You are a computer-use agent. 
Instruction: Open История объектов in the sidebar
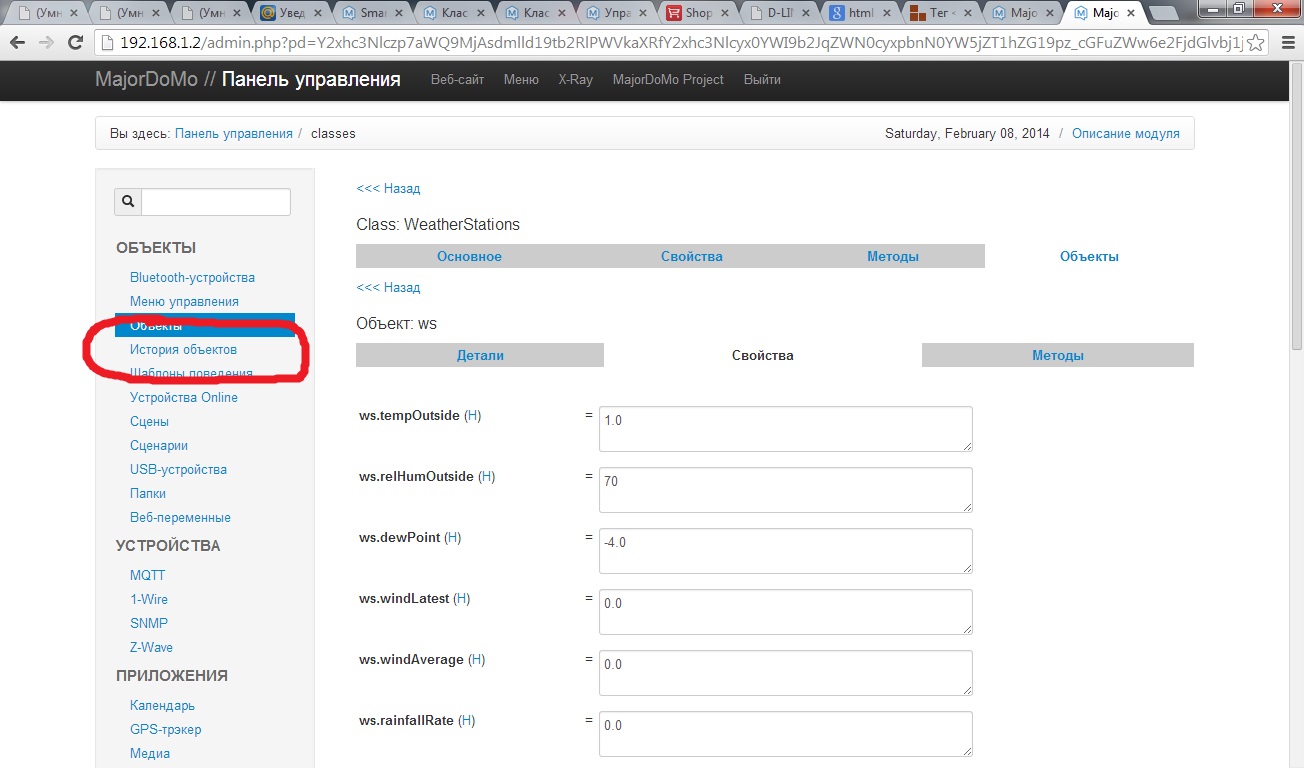[183, 349]
